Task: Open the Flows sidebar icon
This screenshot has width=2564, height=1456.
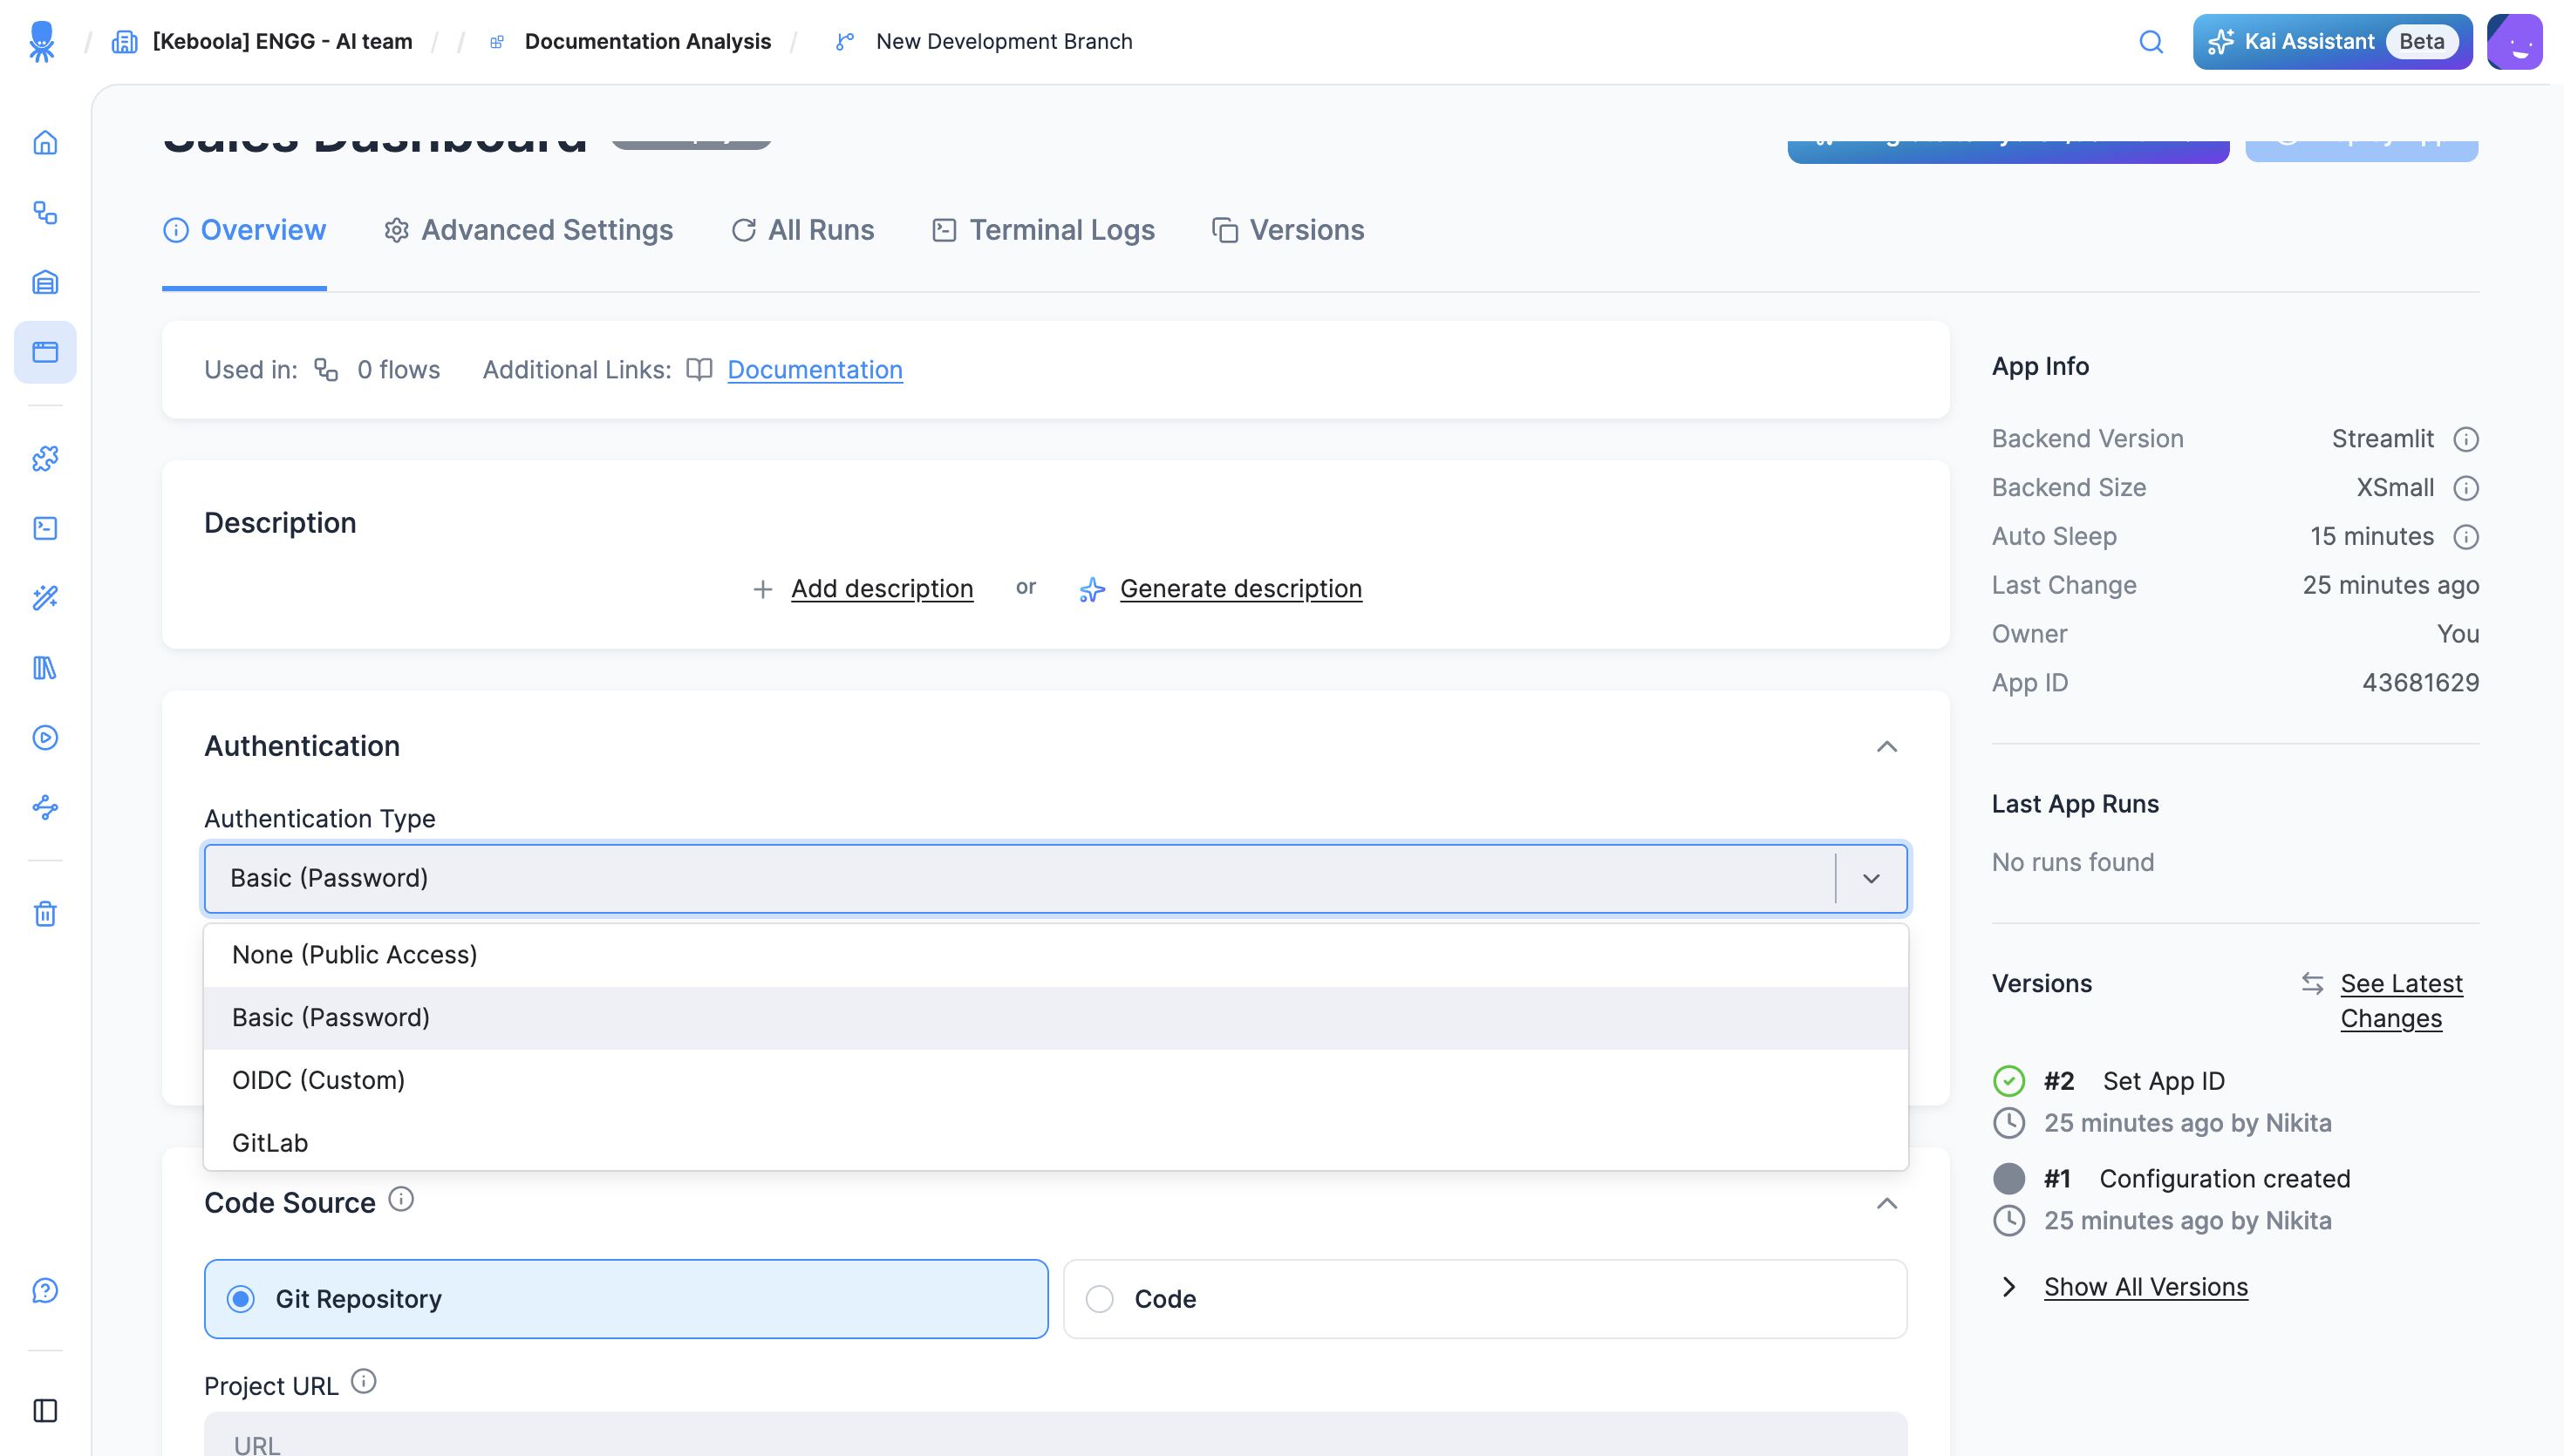Action: 45,213
